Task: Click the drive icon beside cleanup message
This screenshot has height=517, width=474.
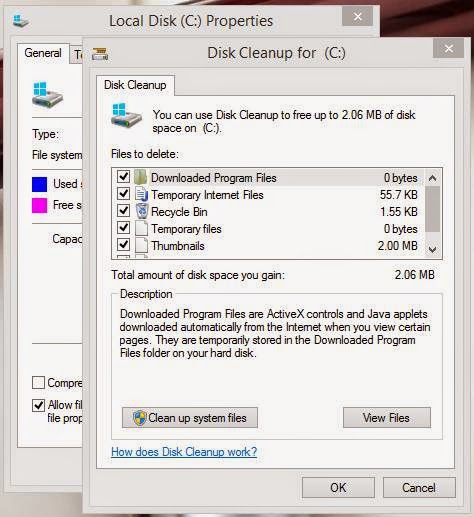Action: [126, 119]
